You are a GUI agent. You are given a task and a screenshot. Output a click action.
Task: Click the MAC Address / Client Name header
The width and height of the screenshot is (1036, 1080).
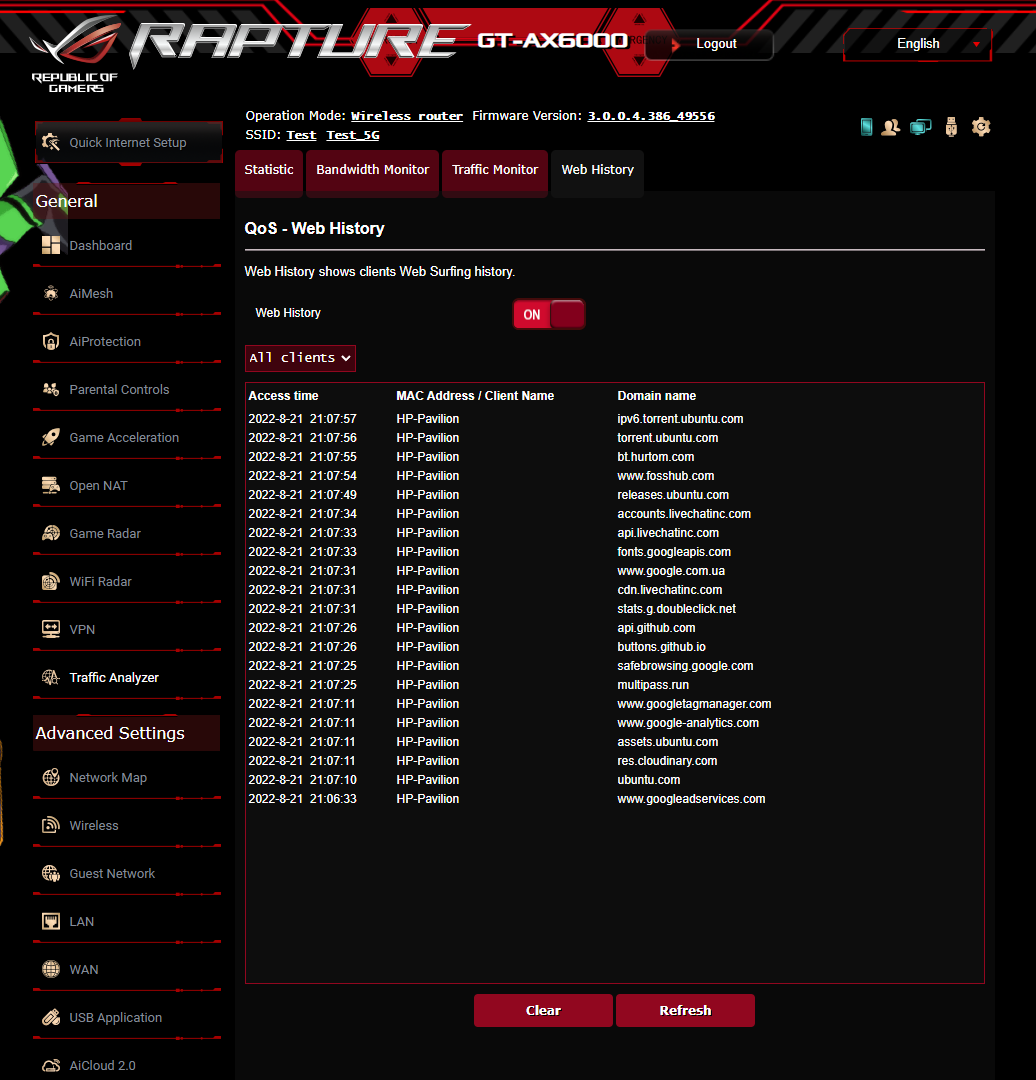pyautogui.click(x=475, y=396)
